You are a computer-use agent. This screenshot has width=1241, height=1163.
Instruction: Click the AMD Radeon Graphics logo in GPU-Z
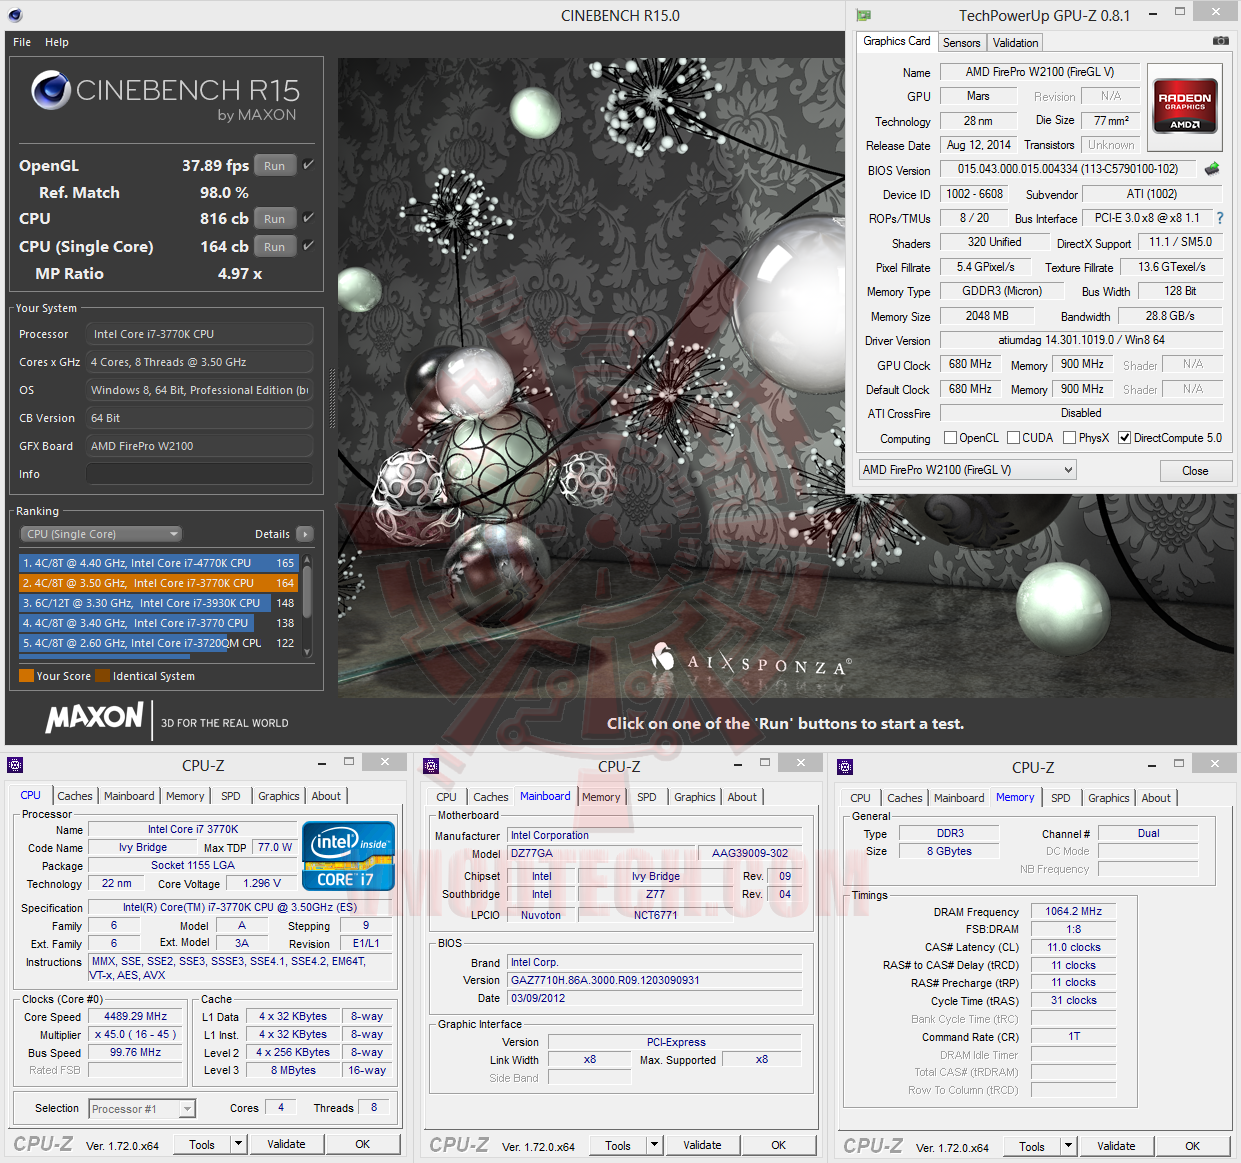pos(1185,104)
